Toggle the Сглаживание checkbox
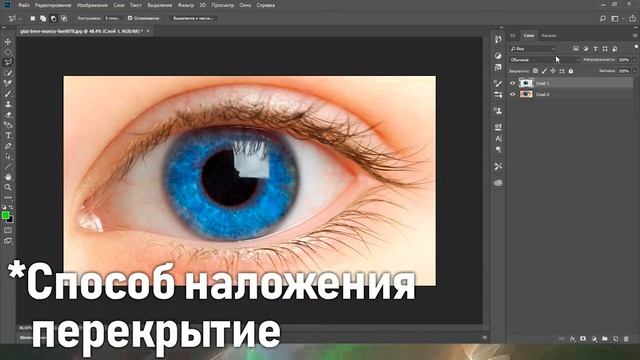 (130, 18)
